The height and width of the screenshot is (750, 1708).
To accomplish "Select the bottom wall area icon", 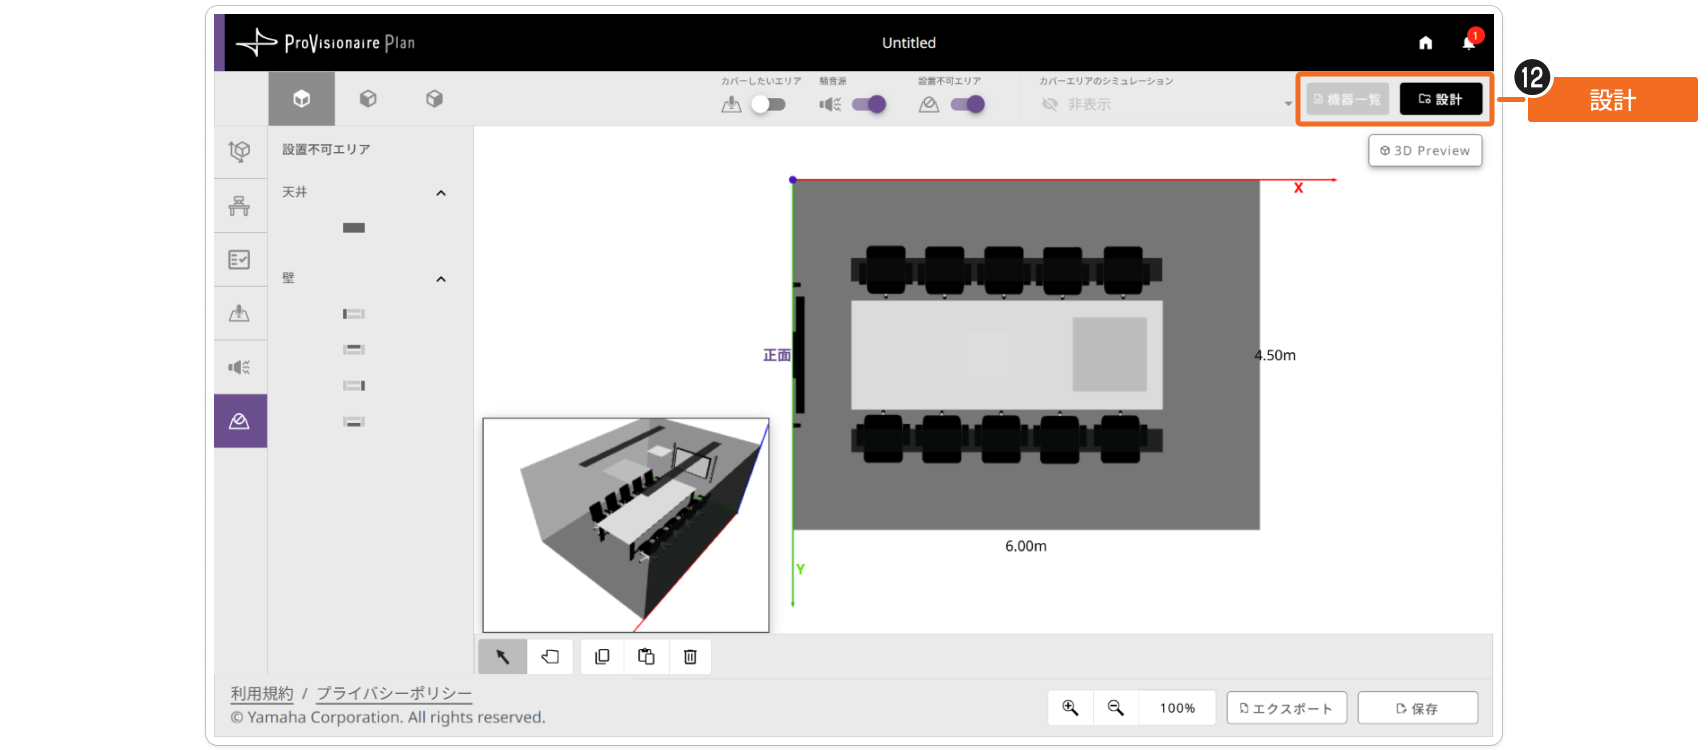I will point(354,422).
